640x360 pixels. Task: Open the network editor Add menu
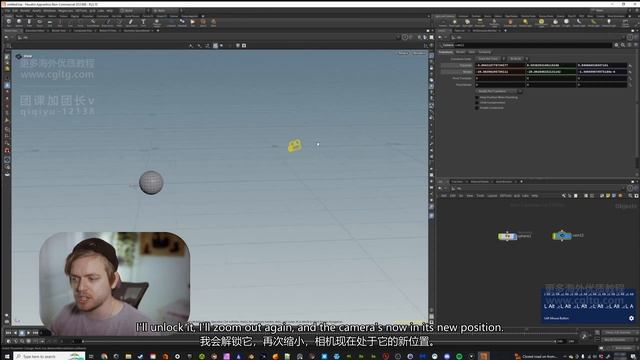point(444,196)
